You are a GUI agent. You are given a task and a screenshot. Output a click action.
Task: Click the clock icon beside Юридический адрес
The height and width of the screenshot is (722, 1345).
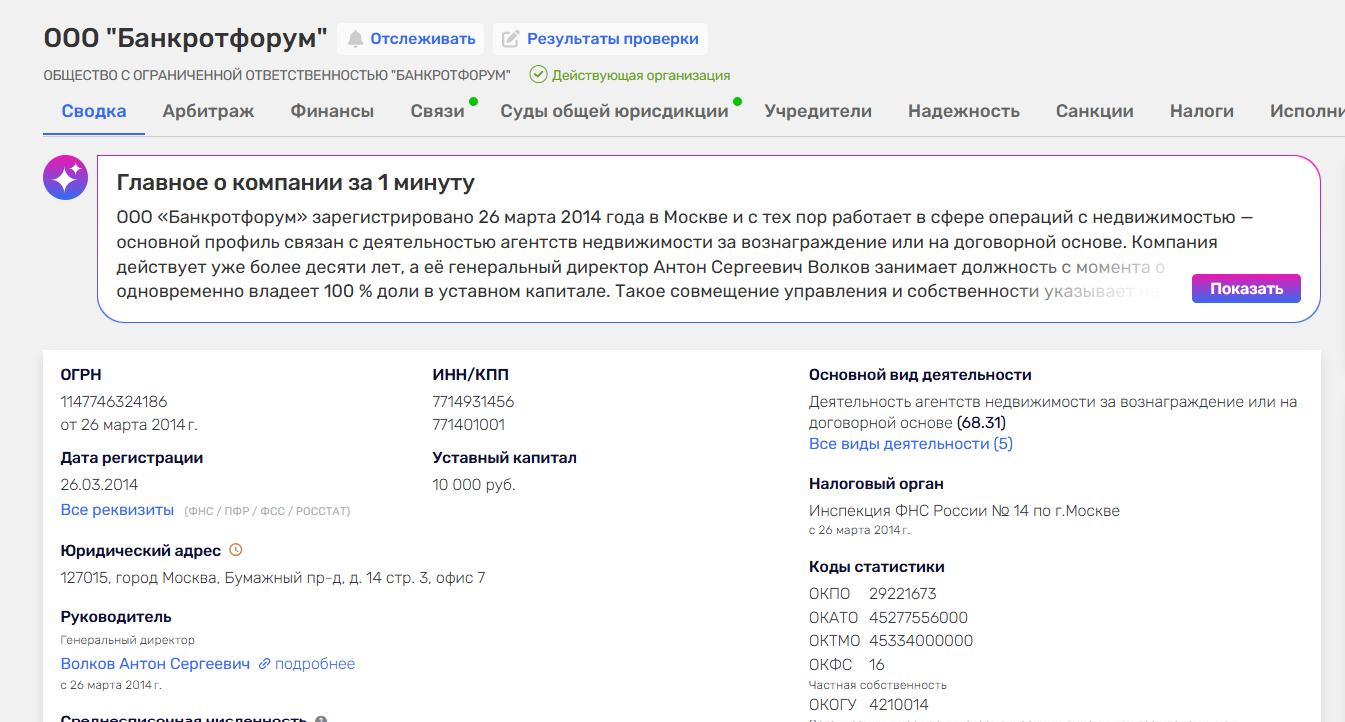click(x=236, y=550)
